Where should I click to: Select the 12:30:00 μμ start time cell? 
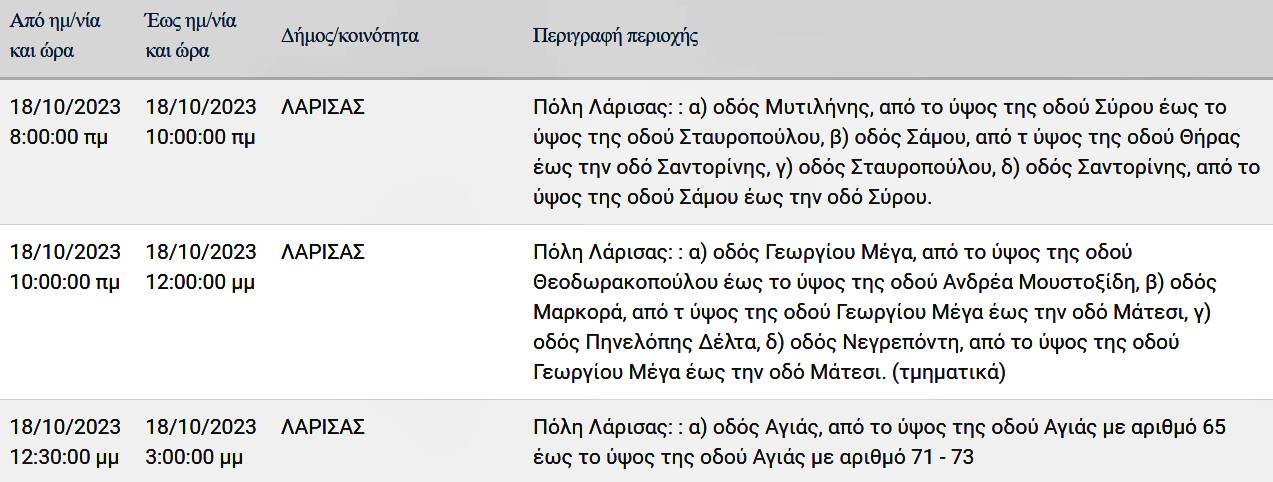tap(65, 442)
